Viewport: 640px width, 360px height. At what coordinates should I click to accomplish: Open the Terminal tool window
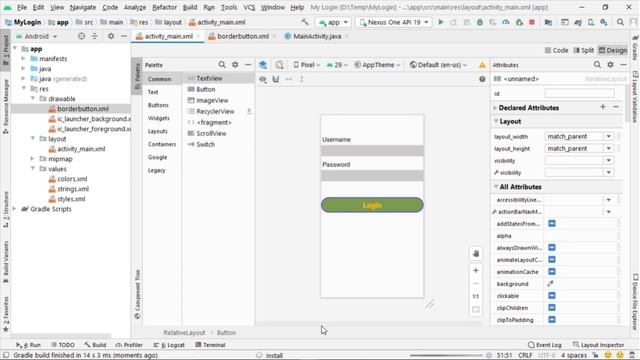tap(210, 345)
